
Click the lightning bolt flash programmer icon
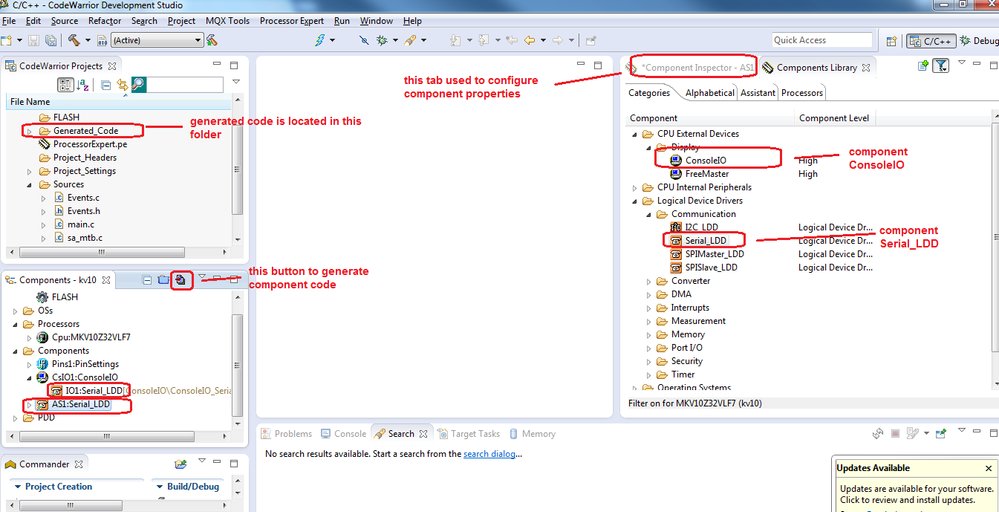click(322, 40)
